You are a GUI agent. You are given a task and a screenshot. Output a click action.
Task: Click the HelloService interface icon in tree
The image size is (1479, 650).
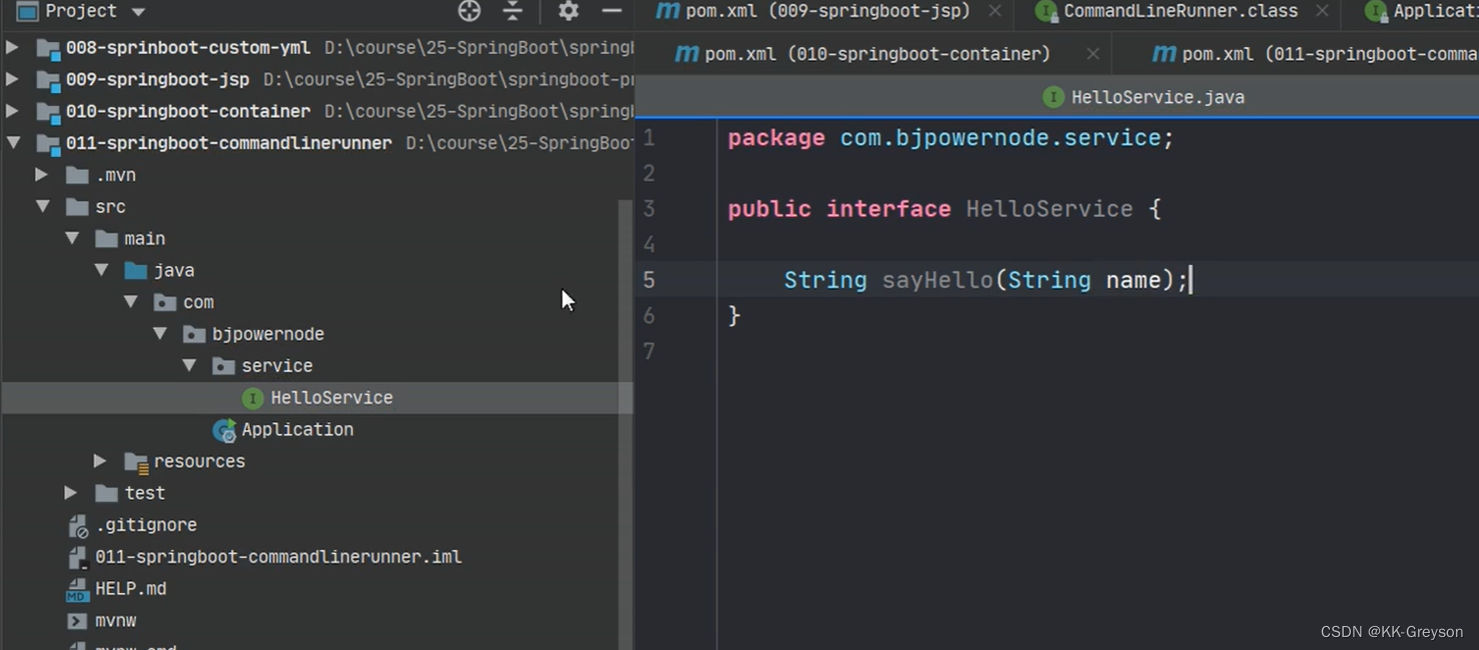253,398
